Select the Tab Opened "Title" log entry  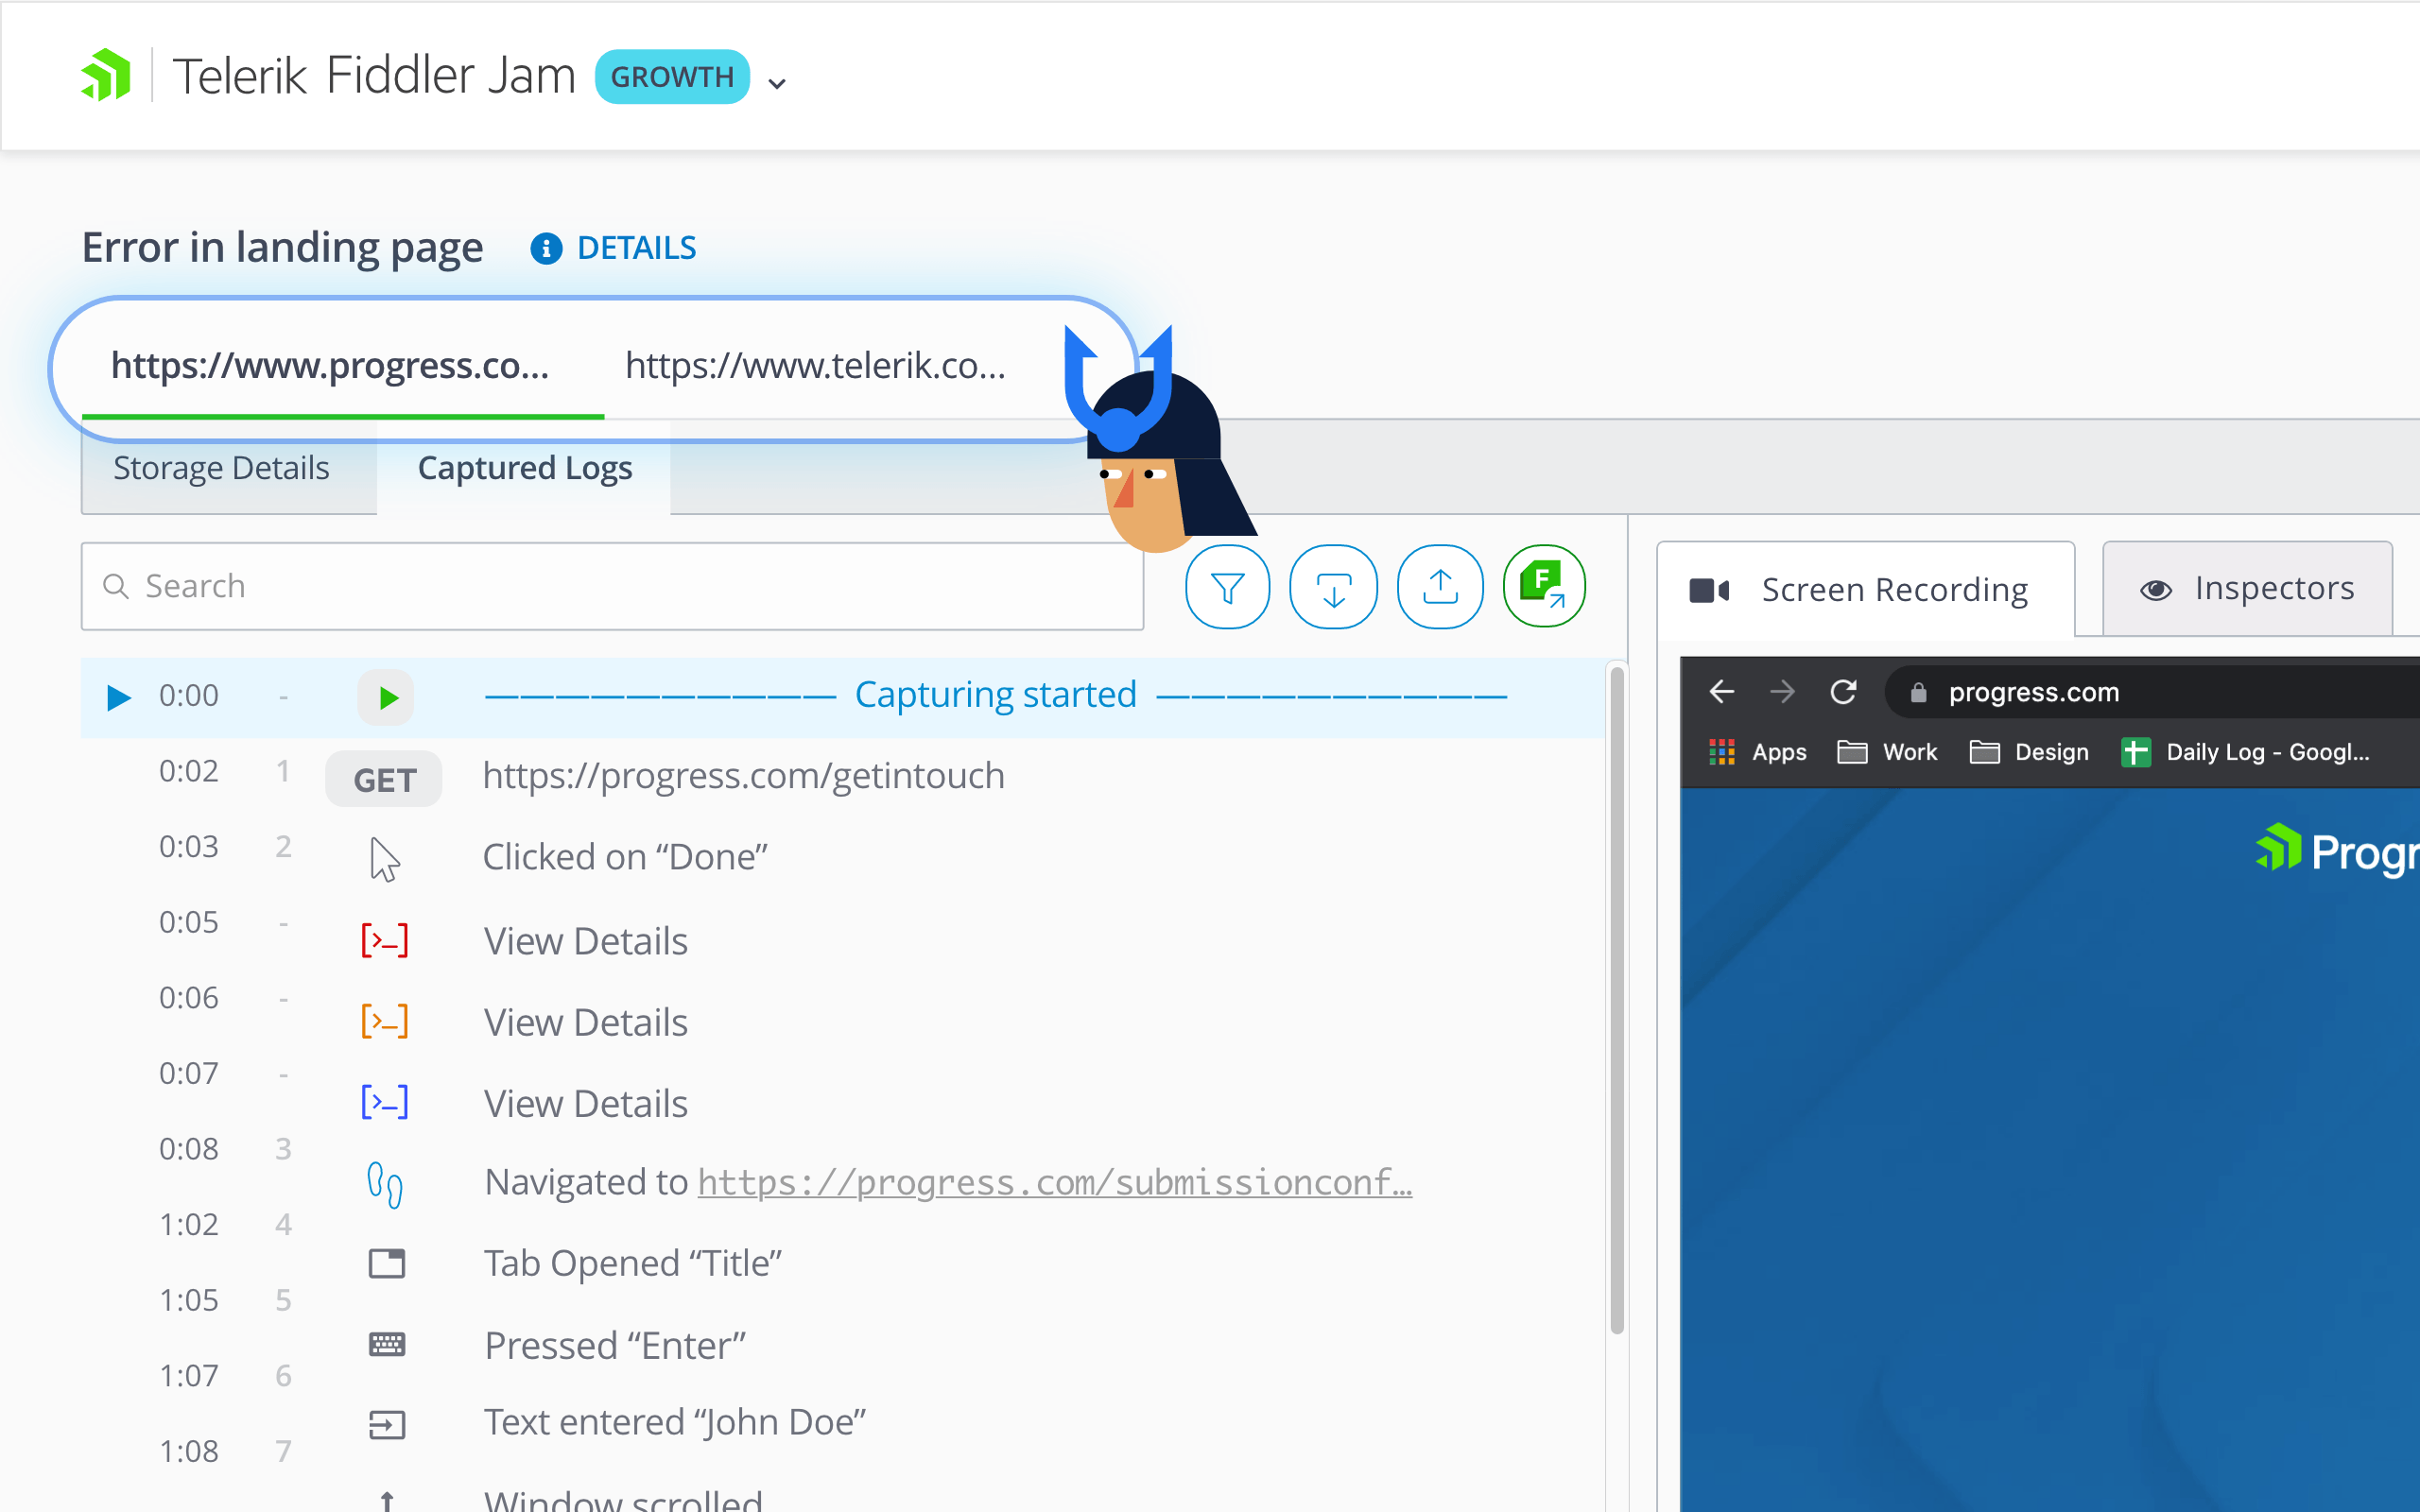633,1263
